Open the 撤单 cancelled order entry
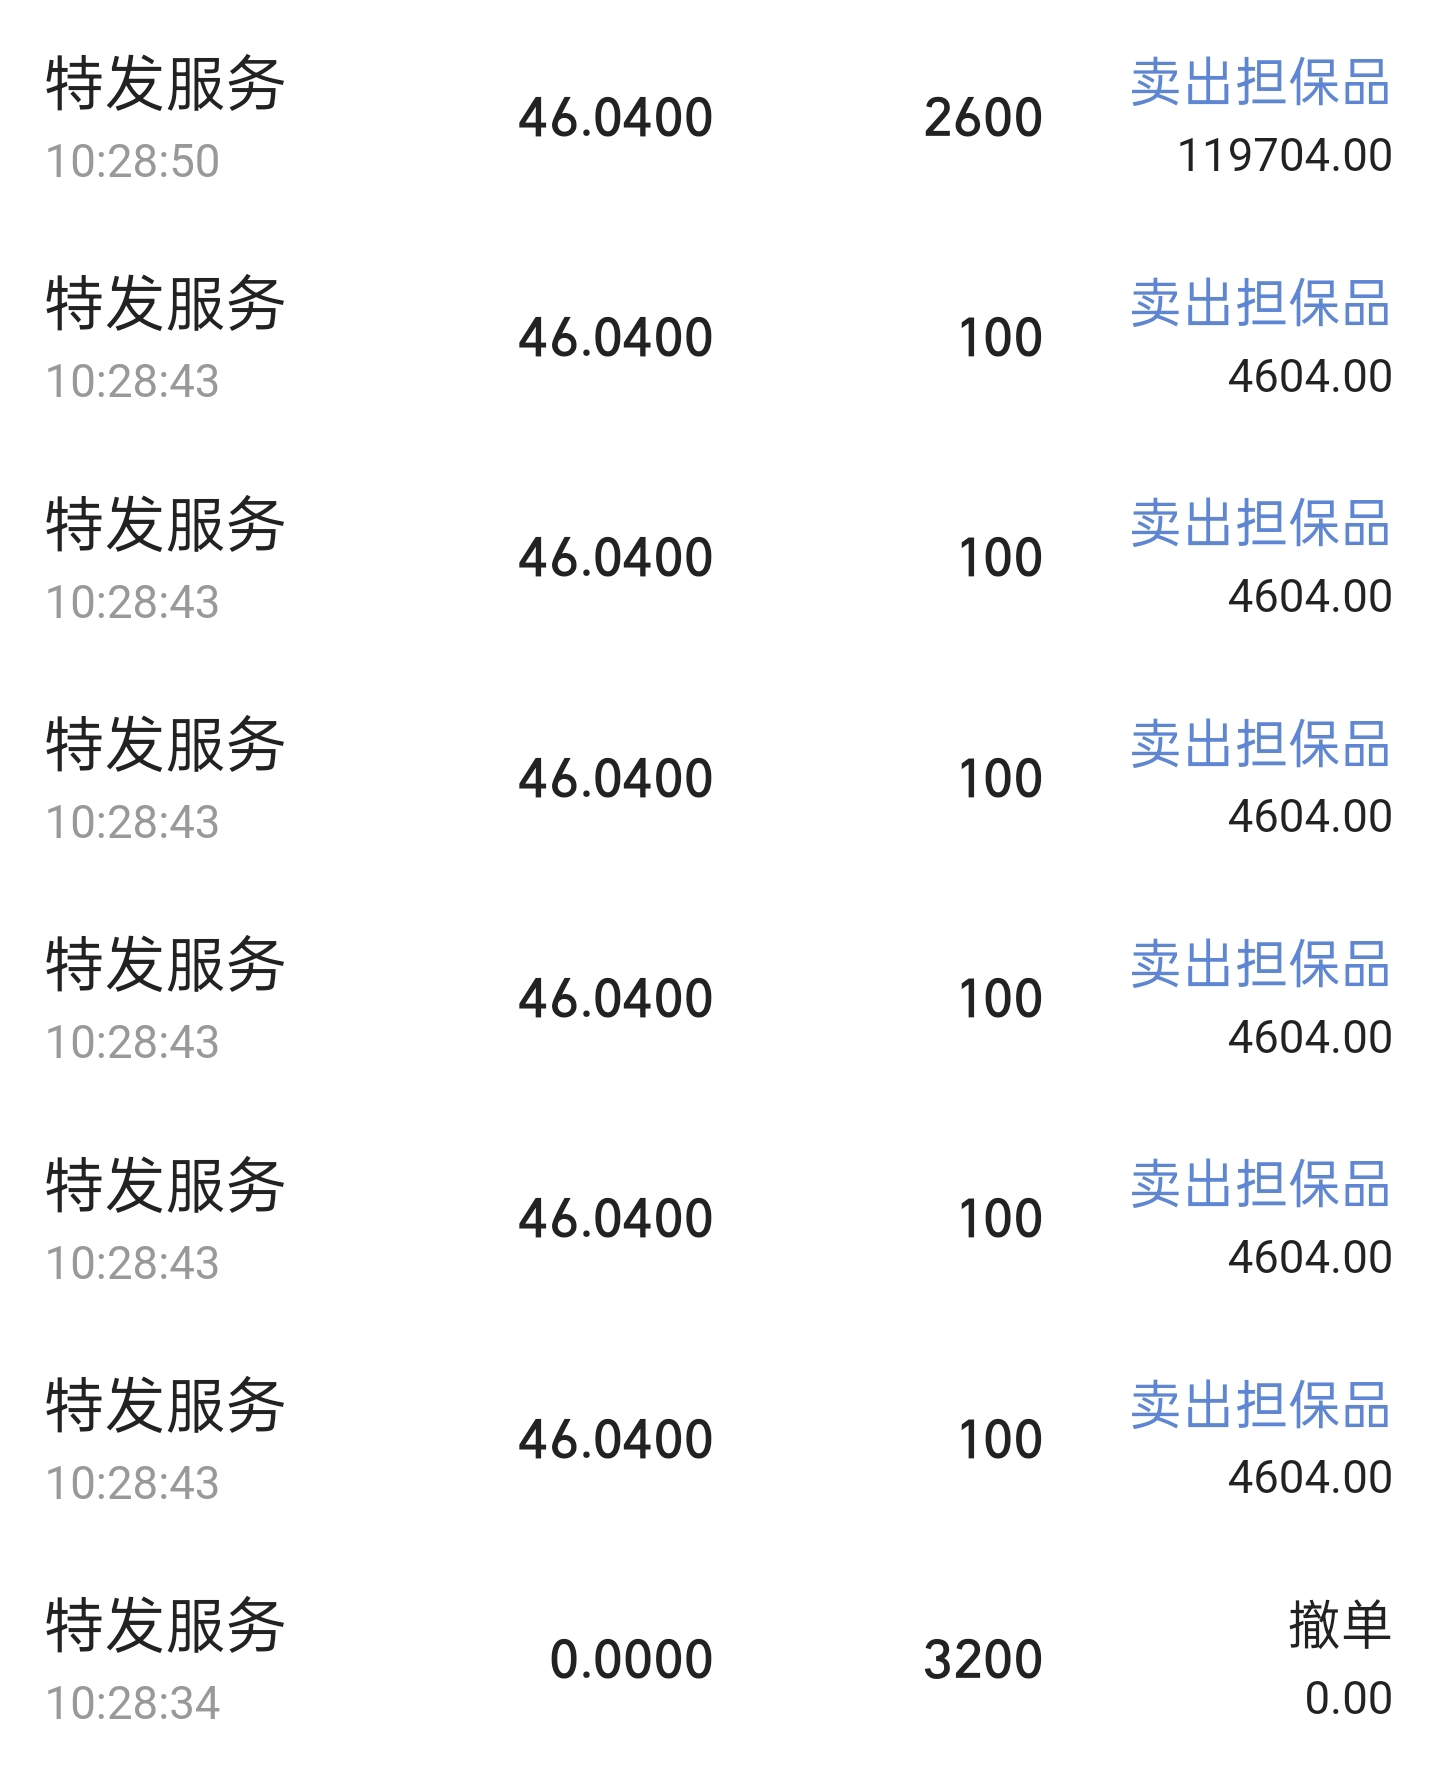The height and width of the screenshot is (1779, 1439). point(1339,1624)
